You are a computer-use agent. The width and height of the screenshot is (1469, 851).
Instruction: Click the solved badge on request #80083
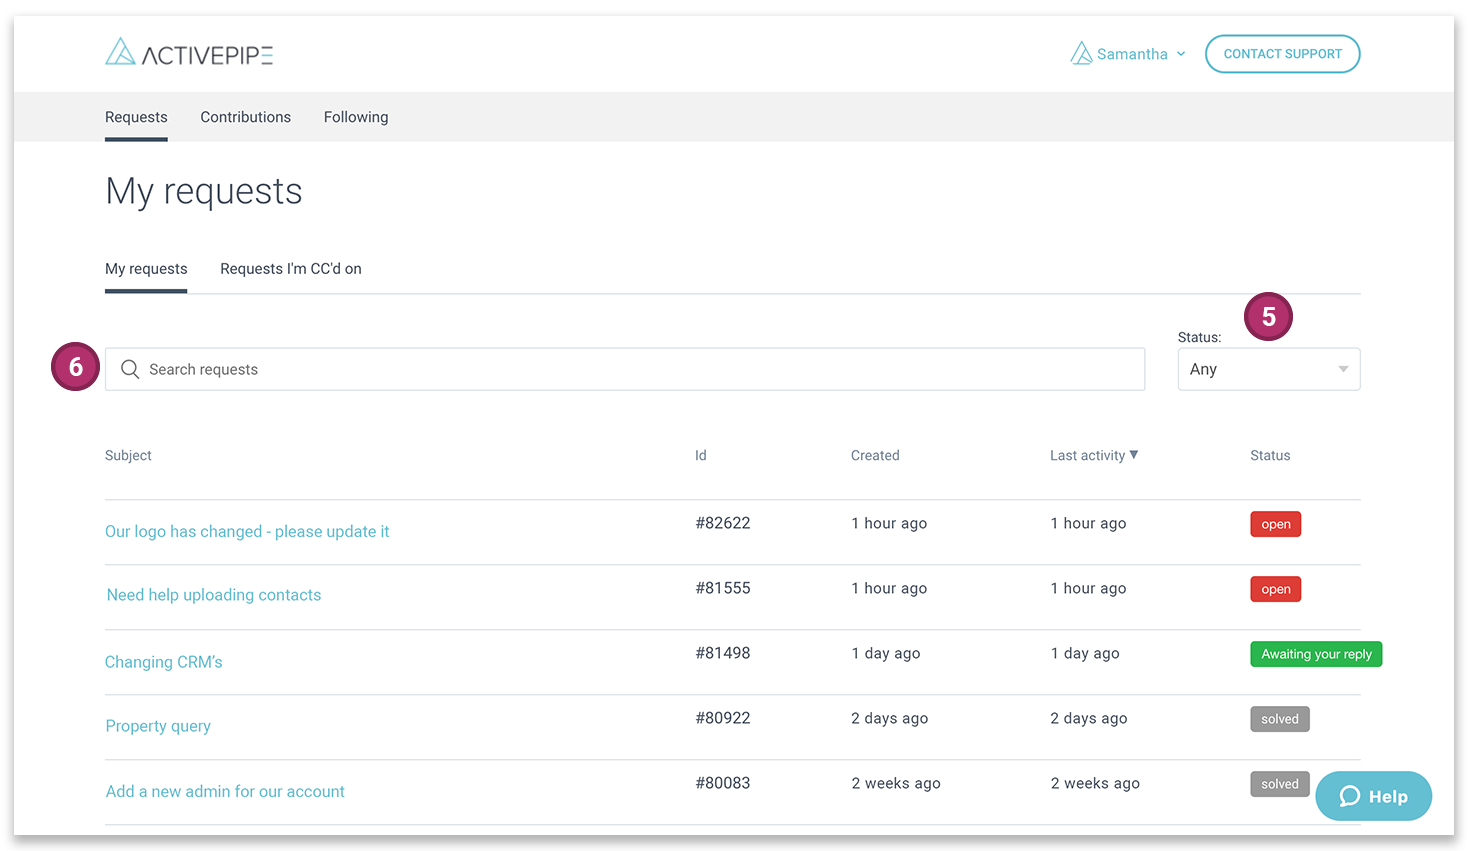coord(1279,783)
